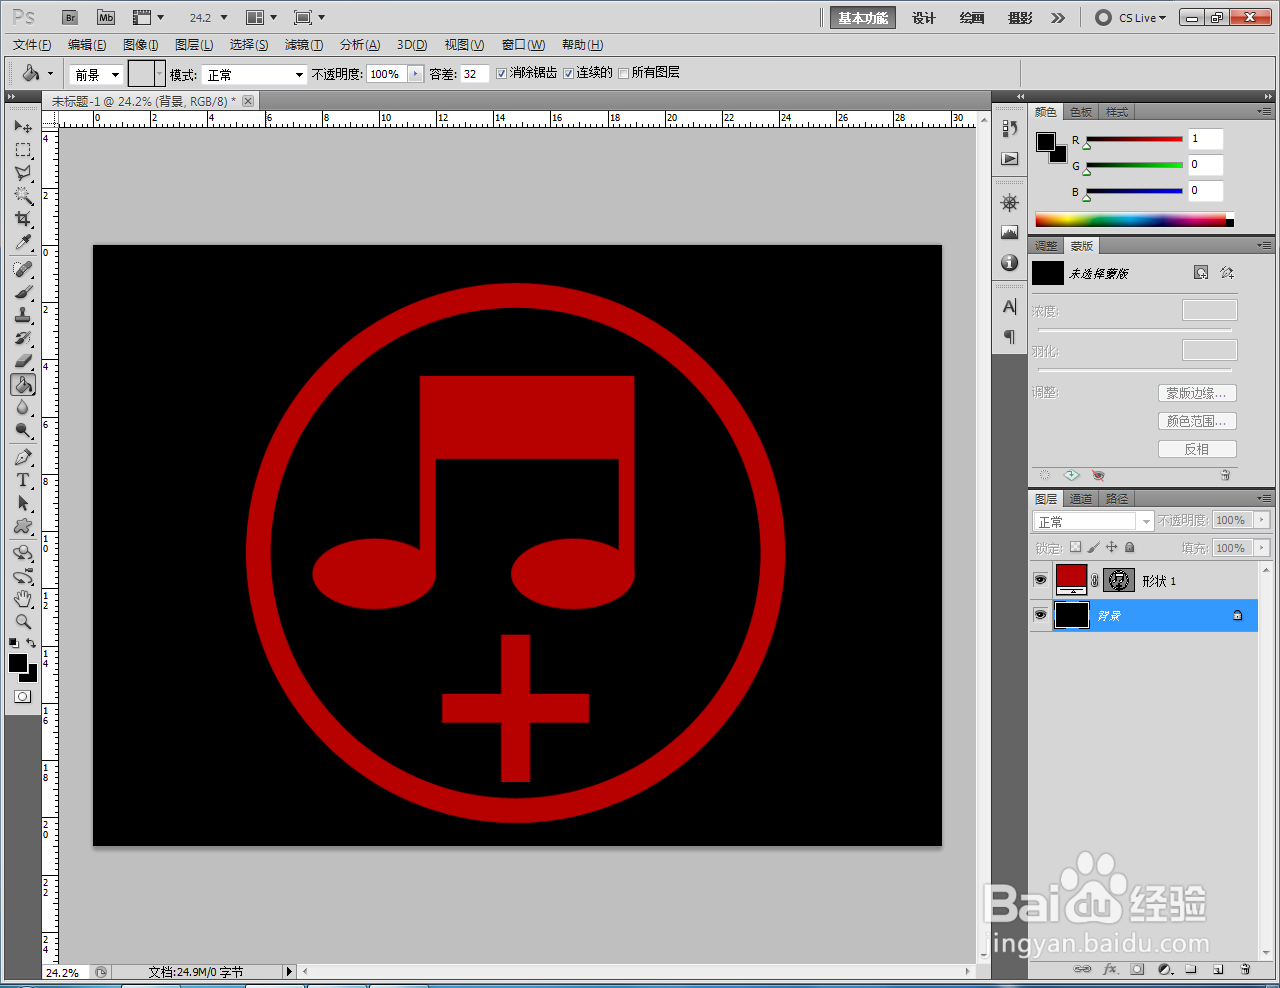The height and width of the screenshot is (988, 1280).
Task: Open the layer fill arrow in Layers panel
Action: tap(1261, 548)
